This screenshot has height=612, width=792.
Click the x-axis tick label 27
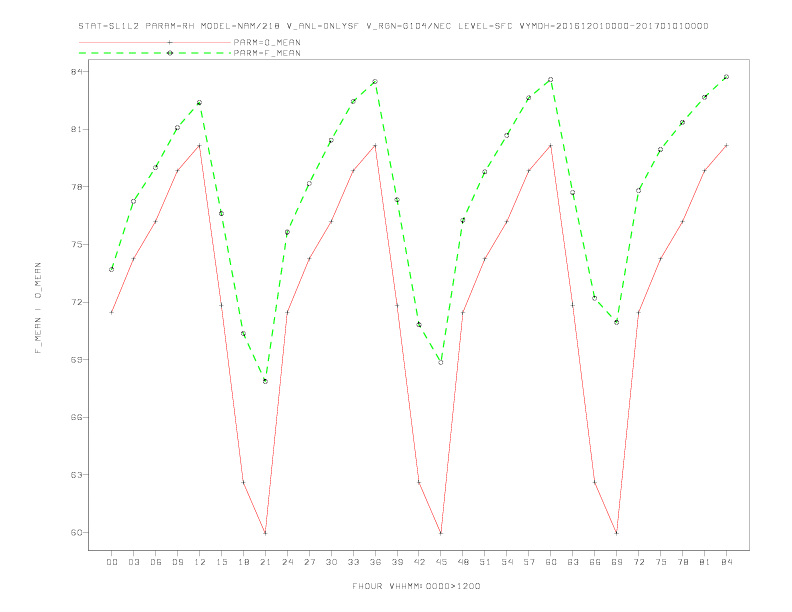[309, 562]
